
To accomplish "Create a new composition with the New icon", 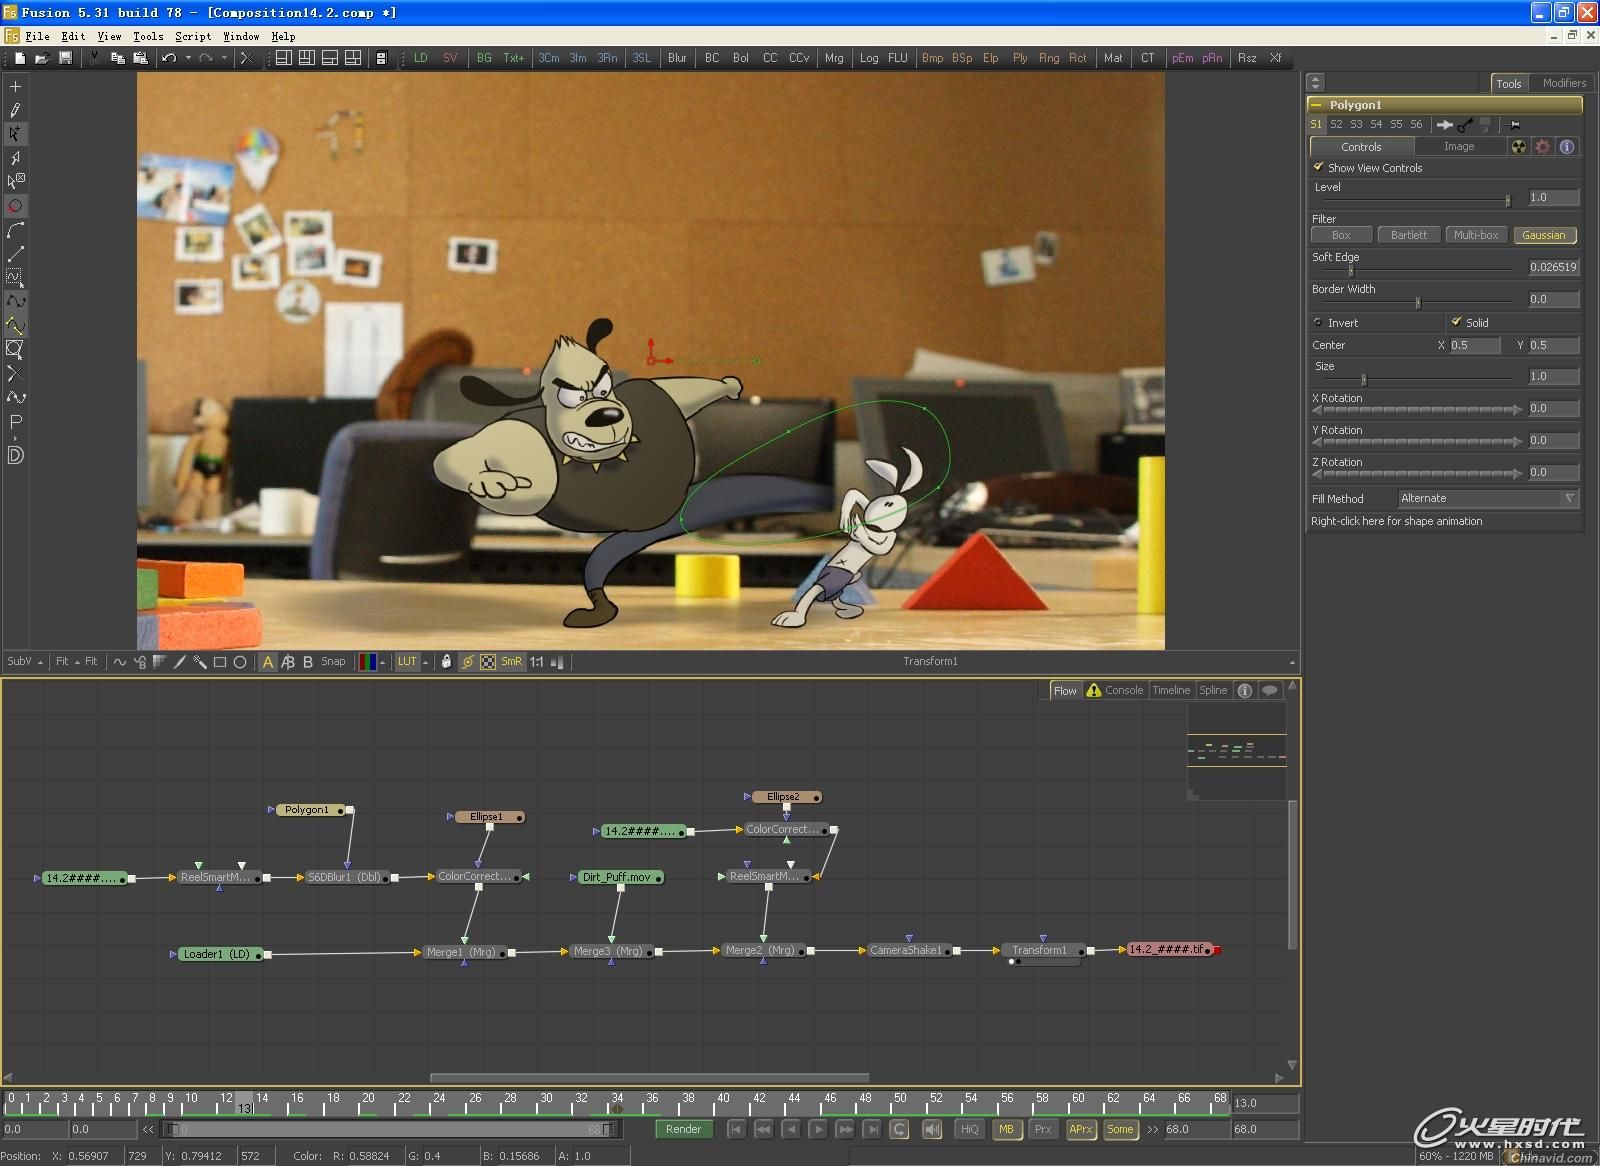I will pyautogui.click(x=19, y=58).
